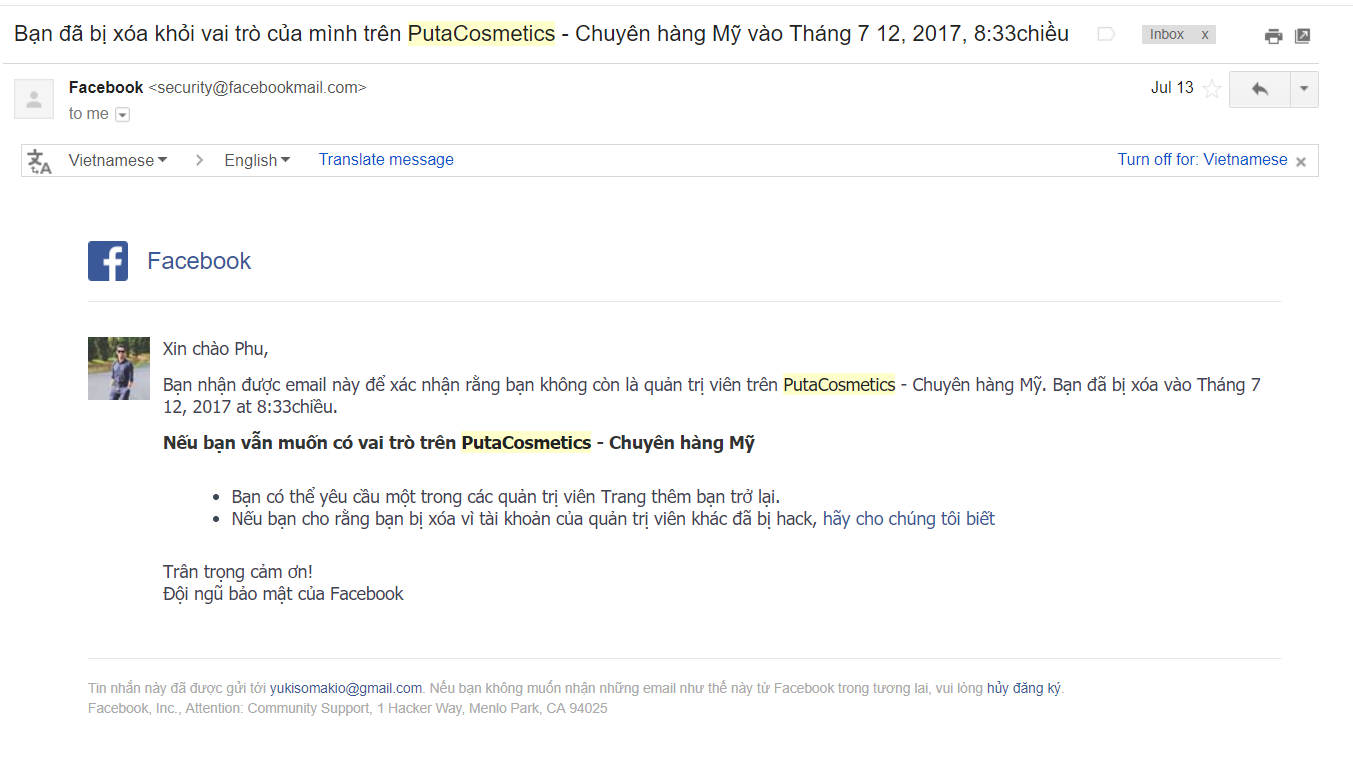Click the translate icon in the translation bar
1353x763 pixels.
click(40, 161)
